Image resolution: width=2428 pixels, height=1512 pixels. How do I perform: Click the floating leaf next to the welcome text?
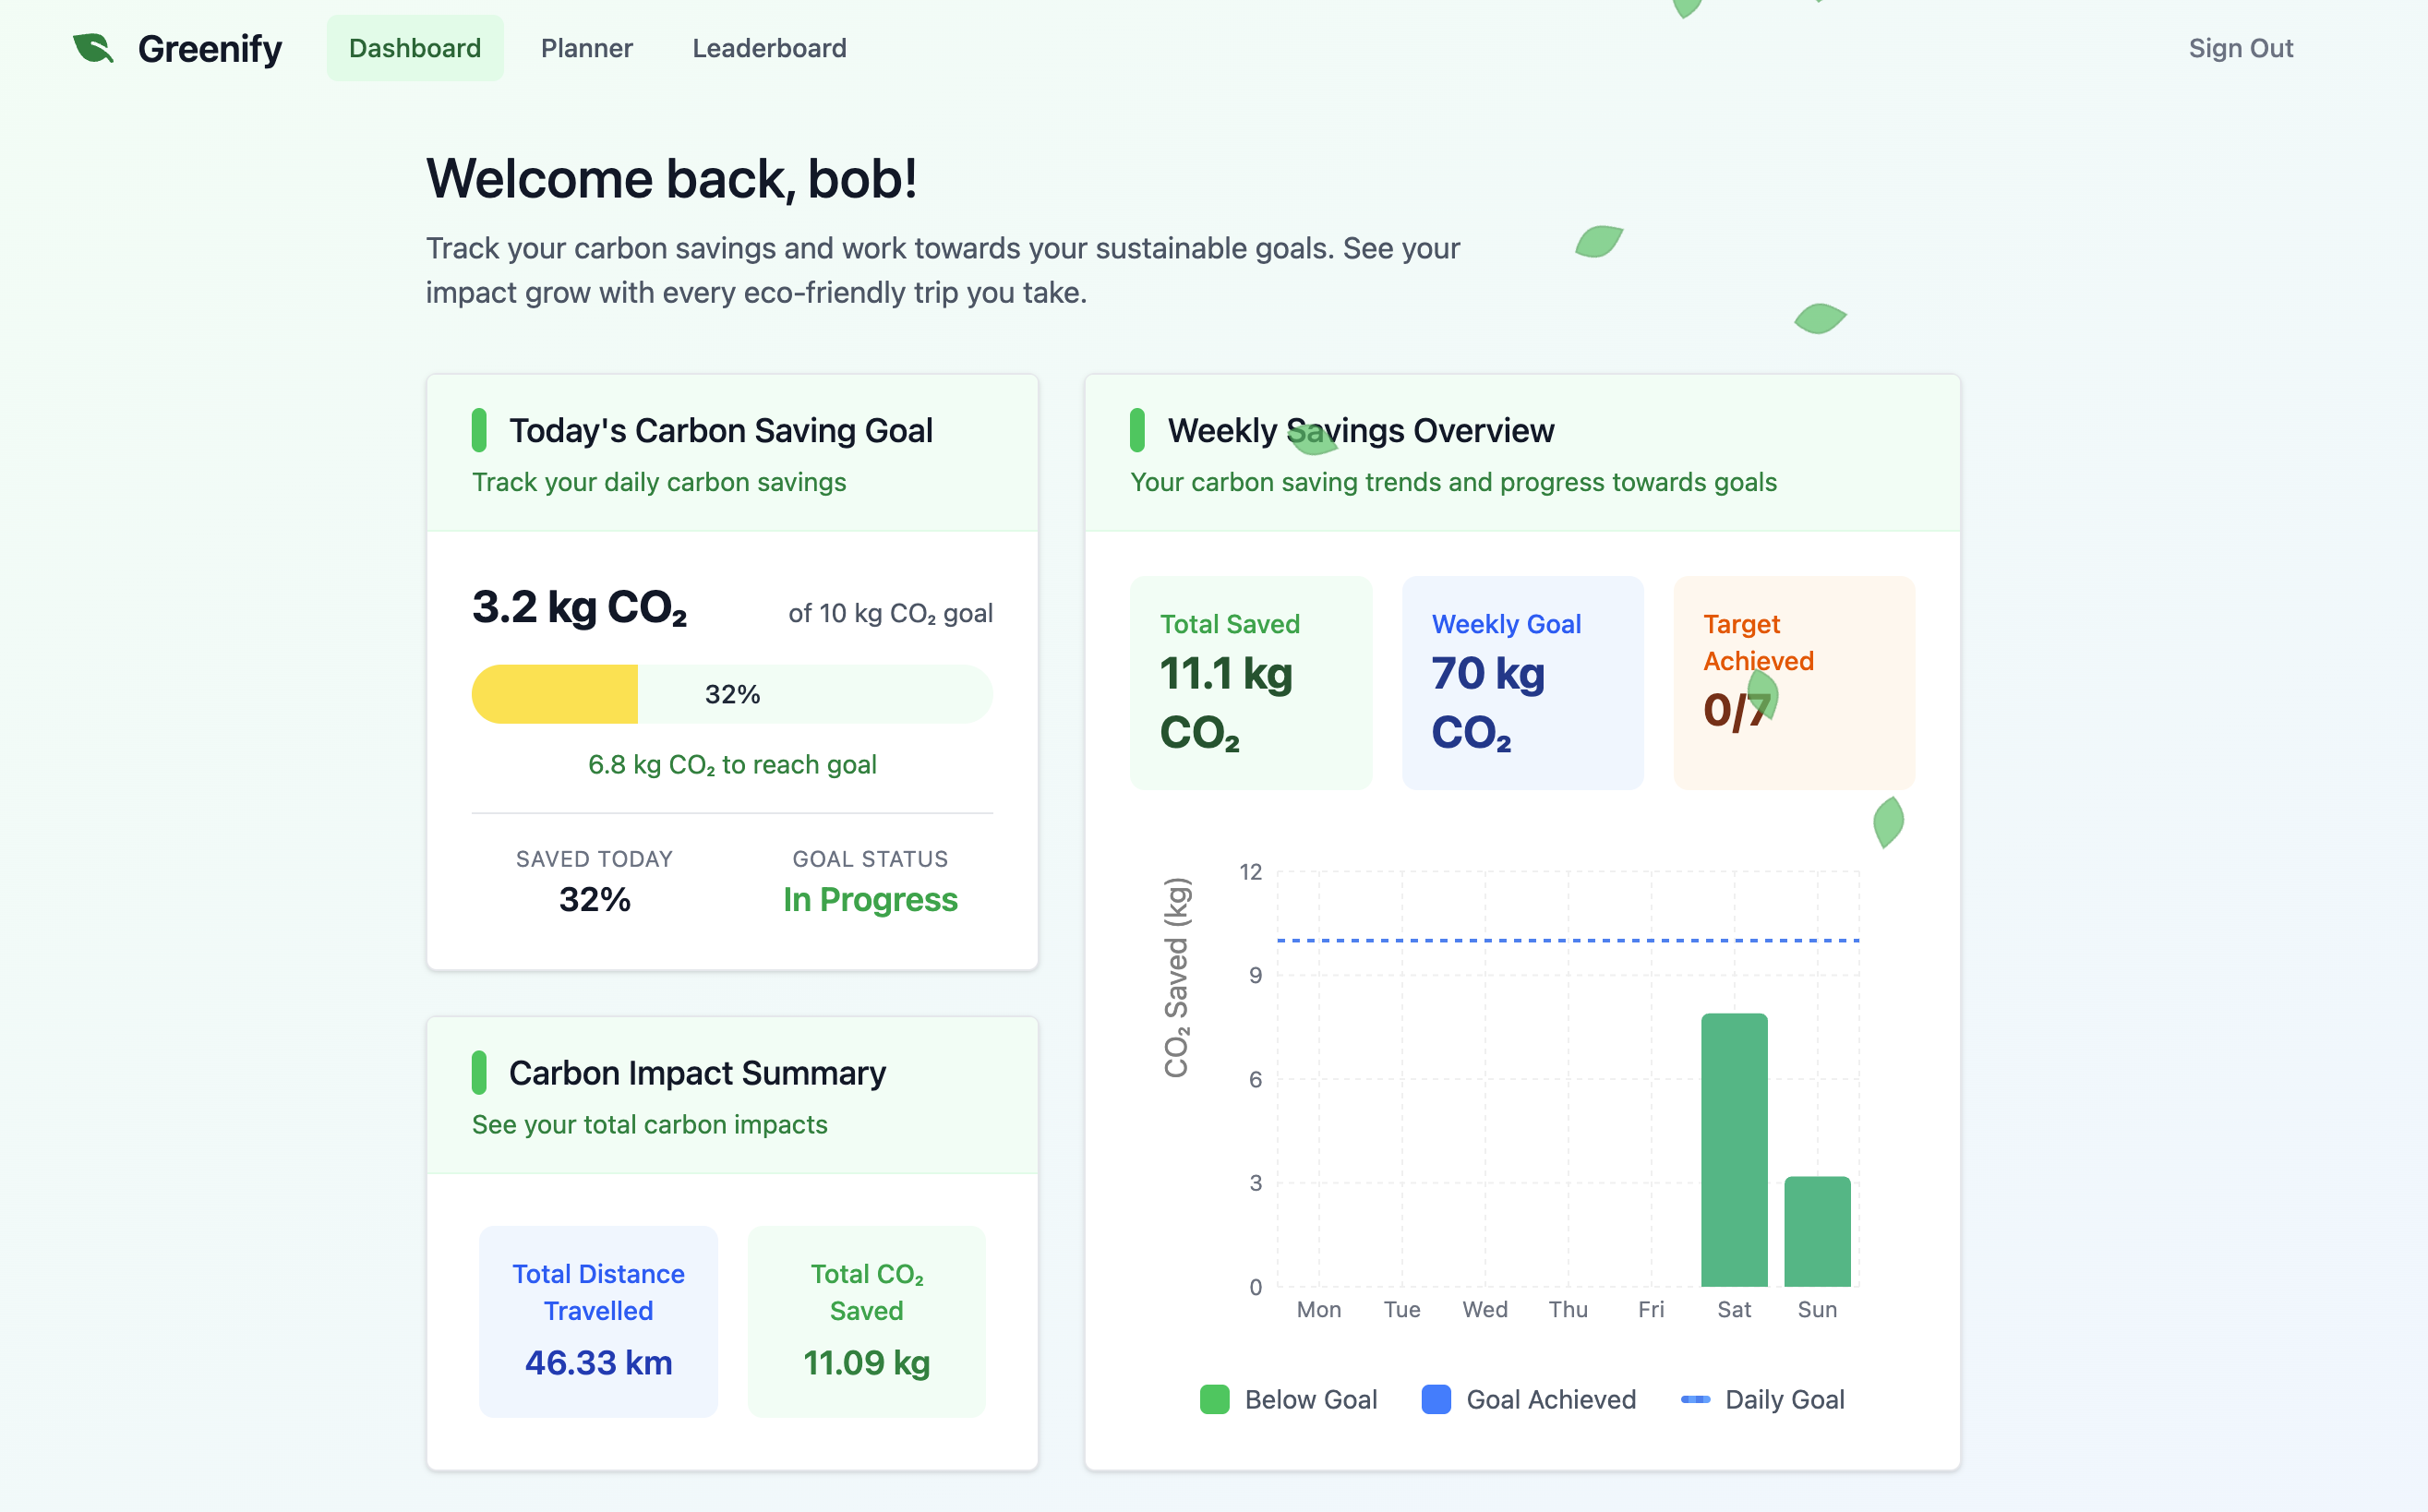click(x=1598, y=242)
